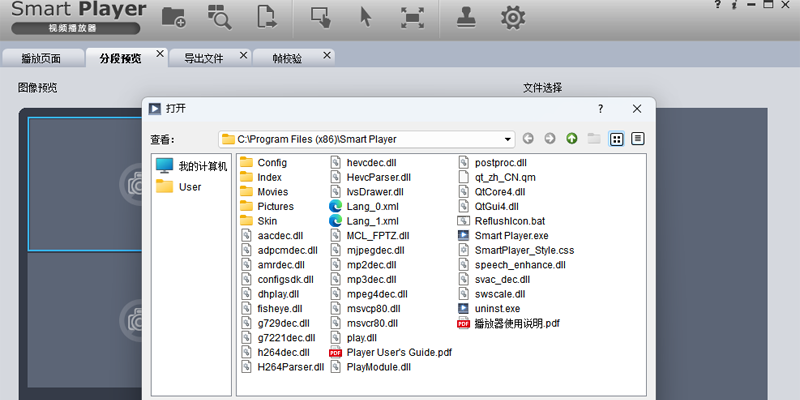Image resolution: width=800 pixels, height=400 pixels.
Task: Click the main window help question mark
Action: pos(717,4)
